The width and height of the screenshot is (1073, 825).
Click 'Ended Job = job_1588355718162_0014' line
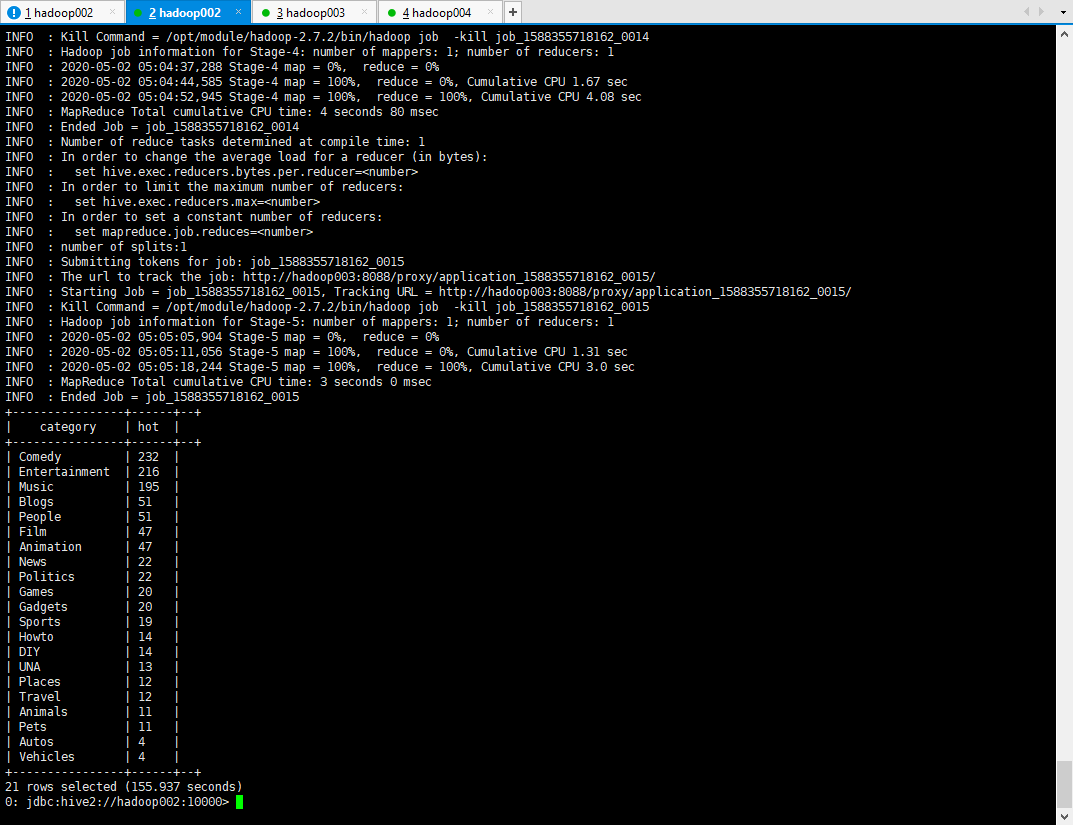tap(152, 127)
